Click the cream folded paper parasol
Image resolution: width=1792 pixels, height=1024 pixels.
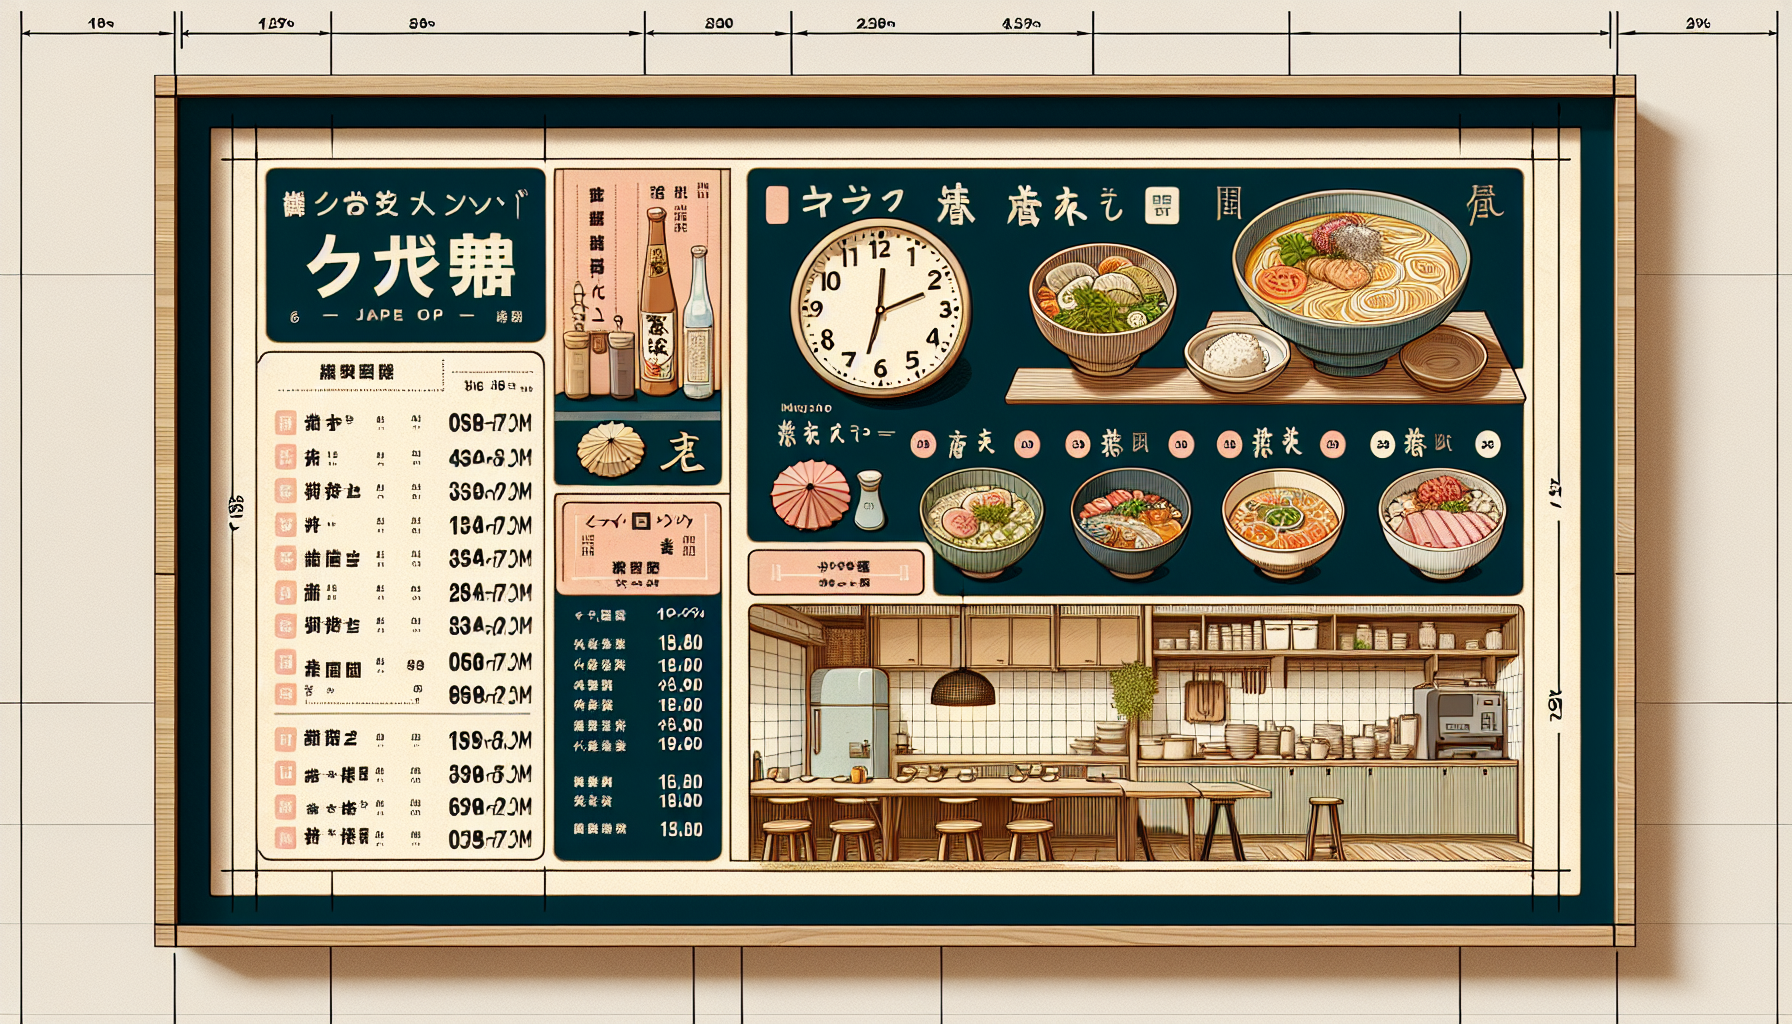pos(611,449)
